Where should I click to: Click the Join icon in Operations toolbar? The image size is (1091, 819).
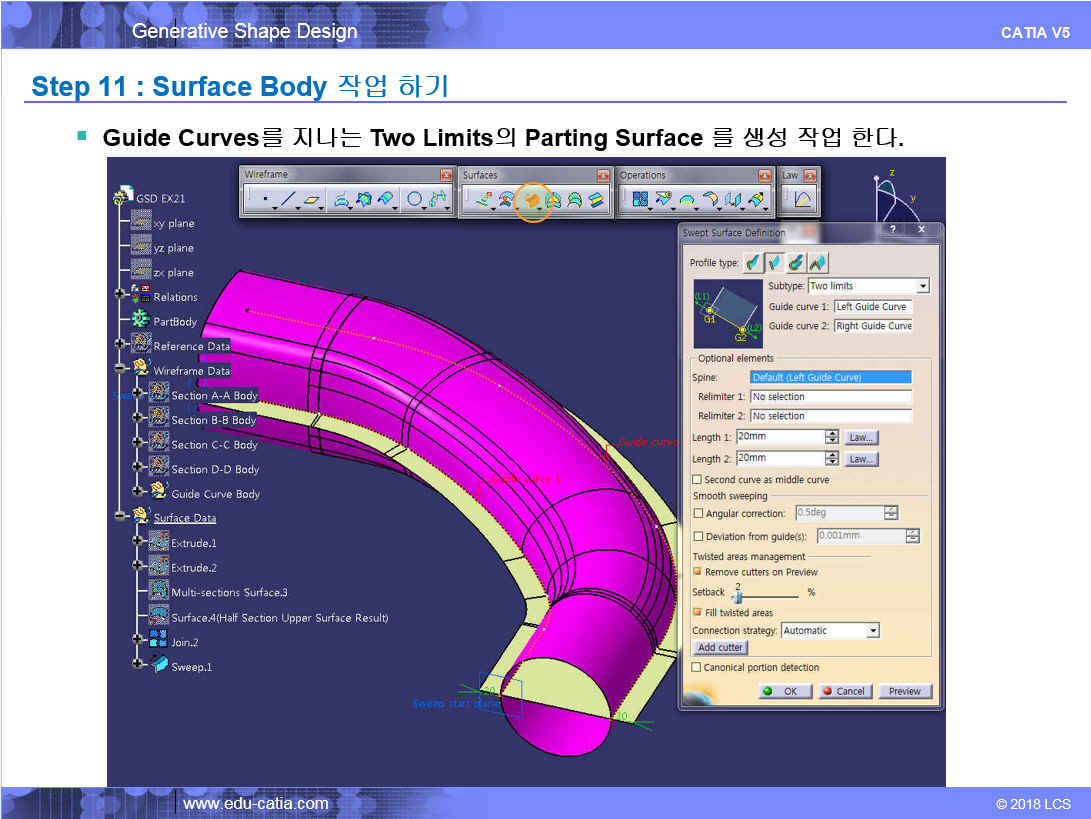(x=640, y=200)
